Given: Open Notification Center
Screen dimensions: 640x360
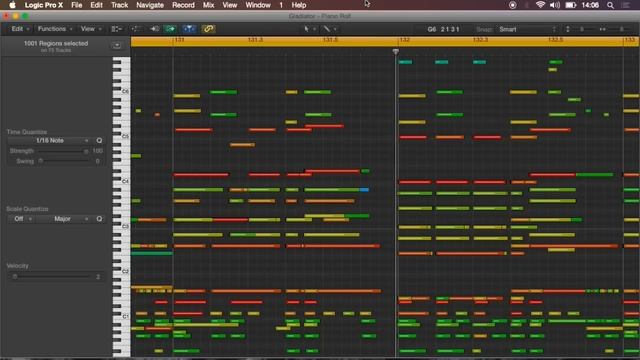Looking at the screenshot, I should 625,5.
